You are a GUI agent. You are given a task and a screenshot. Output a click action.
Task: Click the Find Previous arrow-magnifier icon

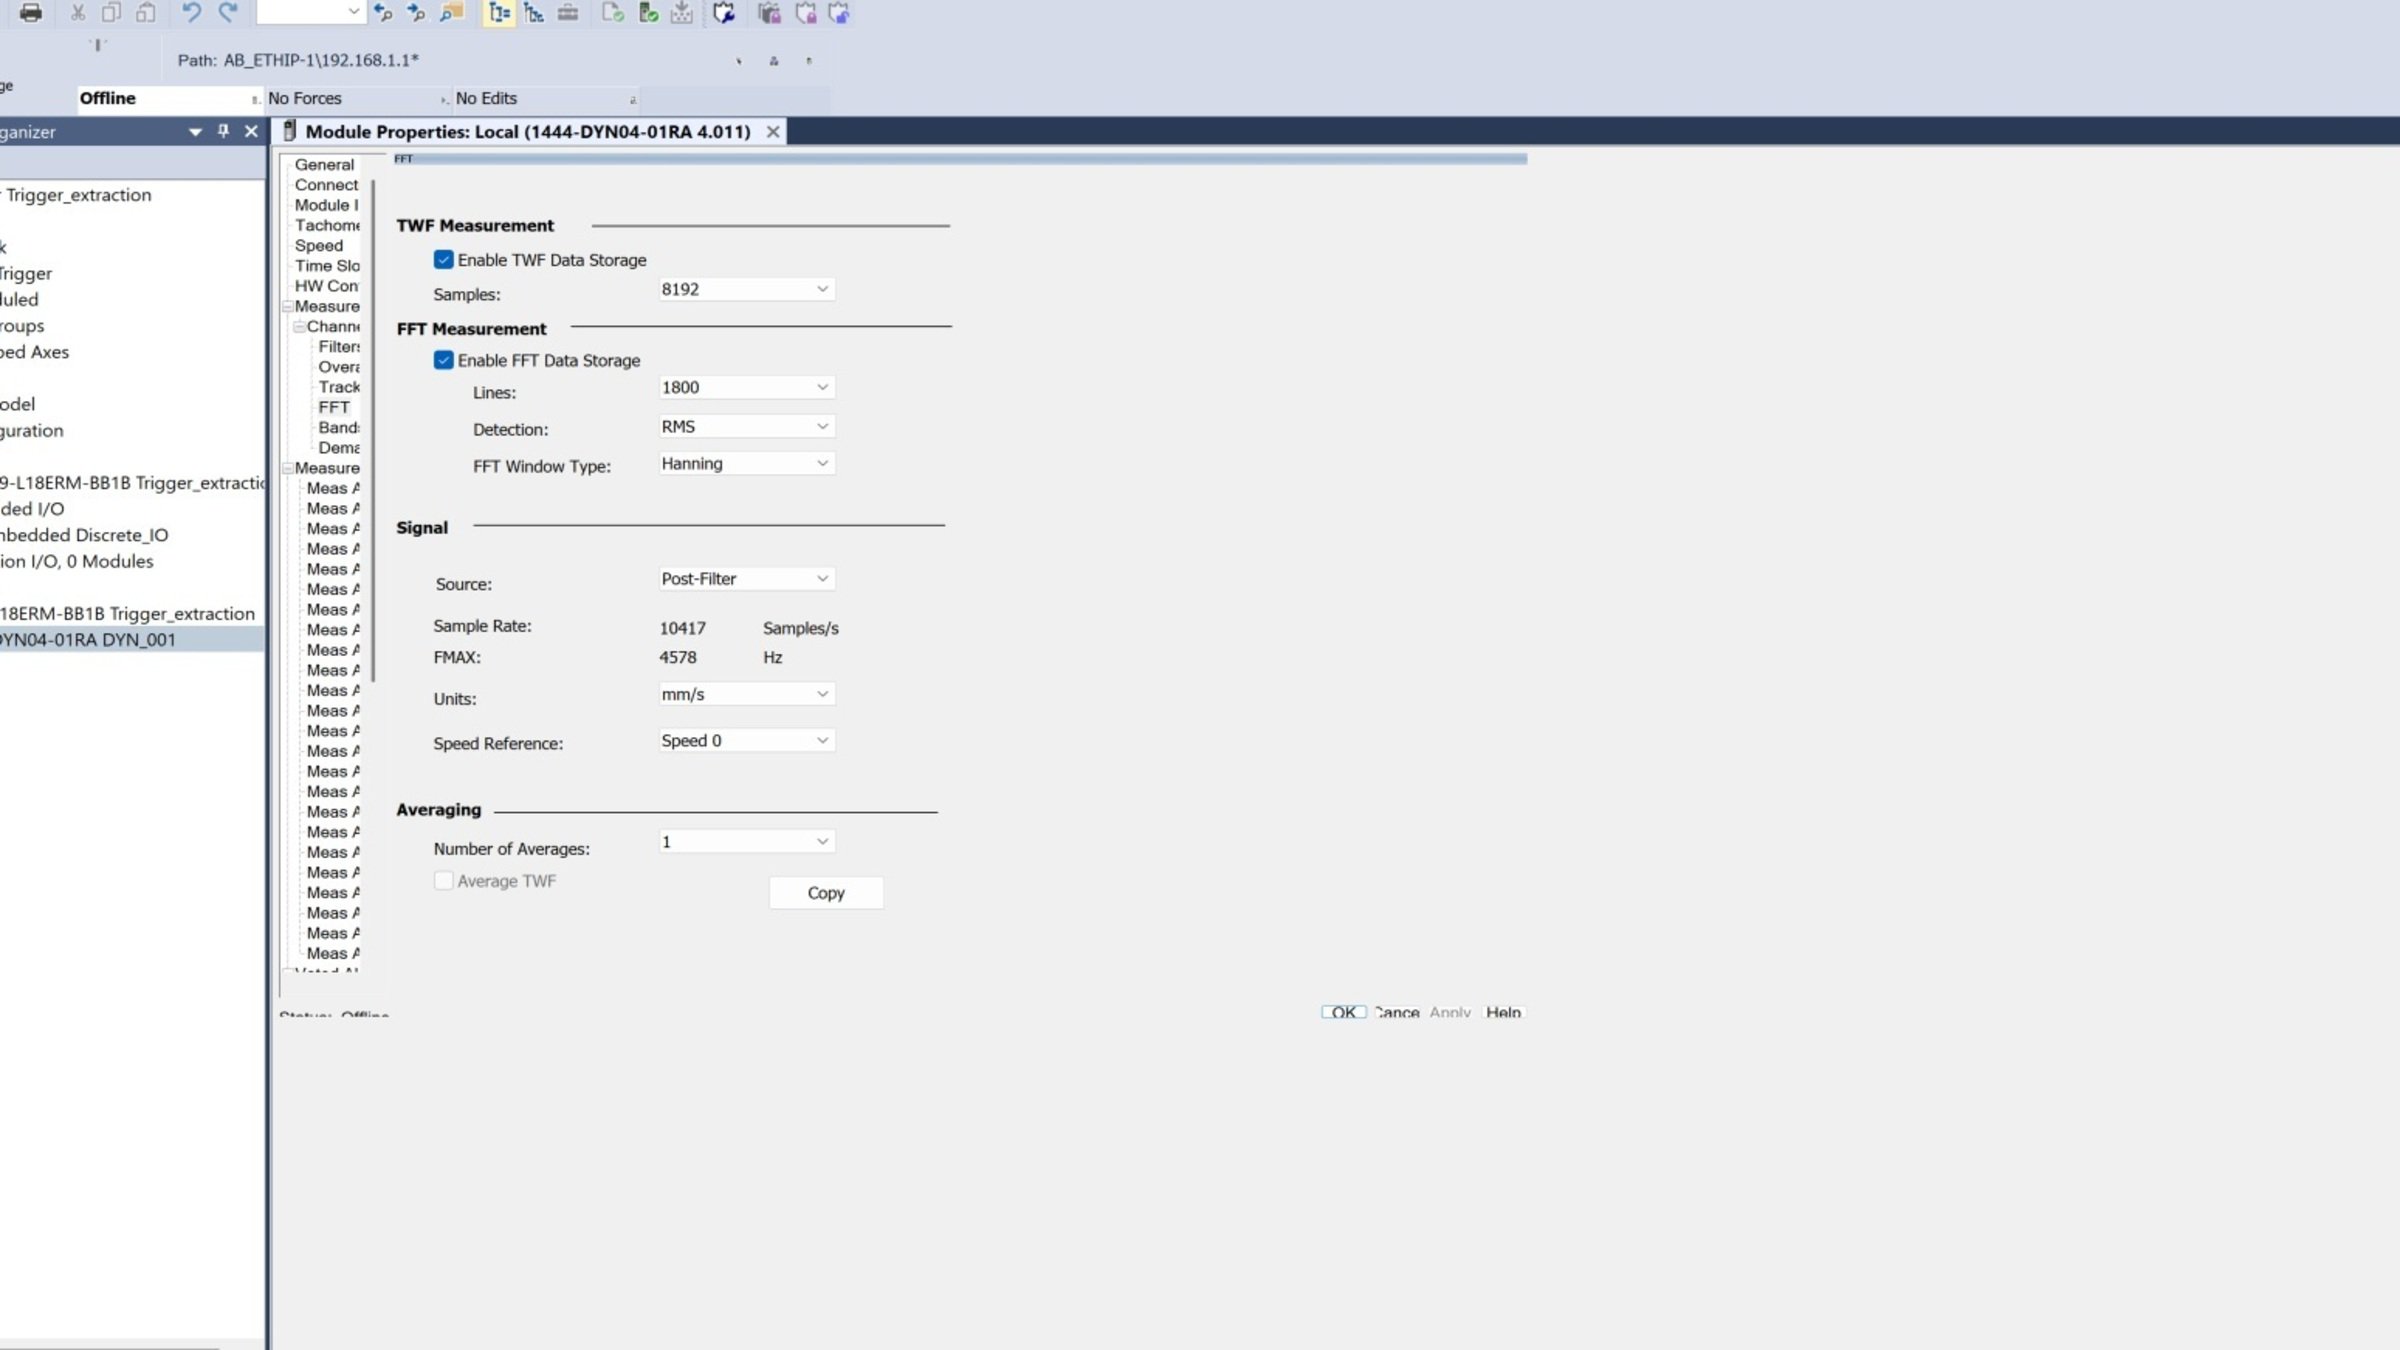click(383, 13)
